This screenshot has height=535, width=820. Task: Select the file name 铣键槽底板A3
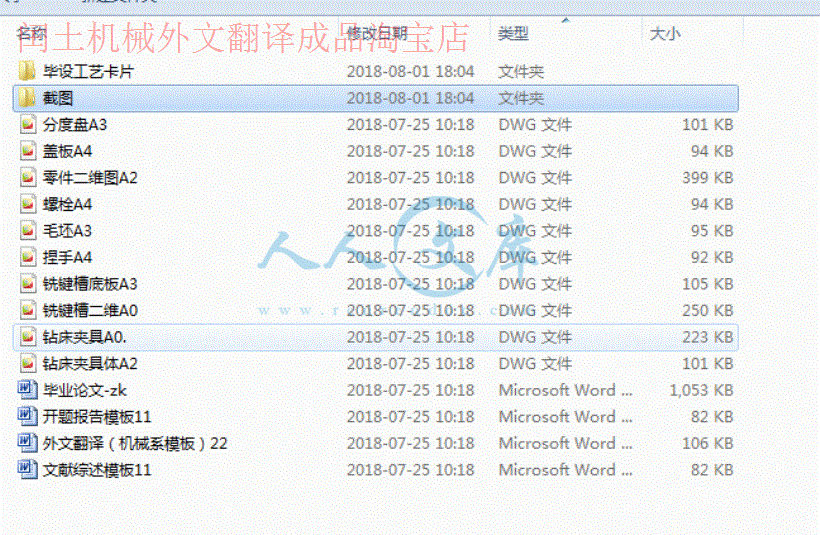[x=90, y=284]
